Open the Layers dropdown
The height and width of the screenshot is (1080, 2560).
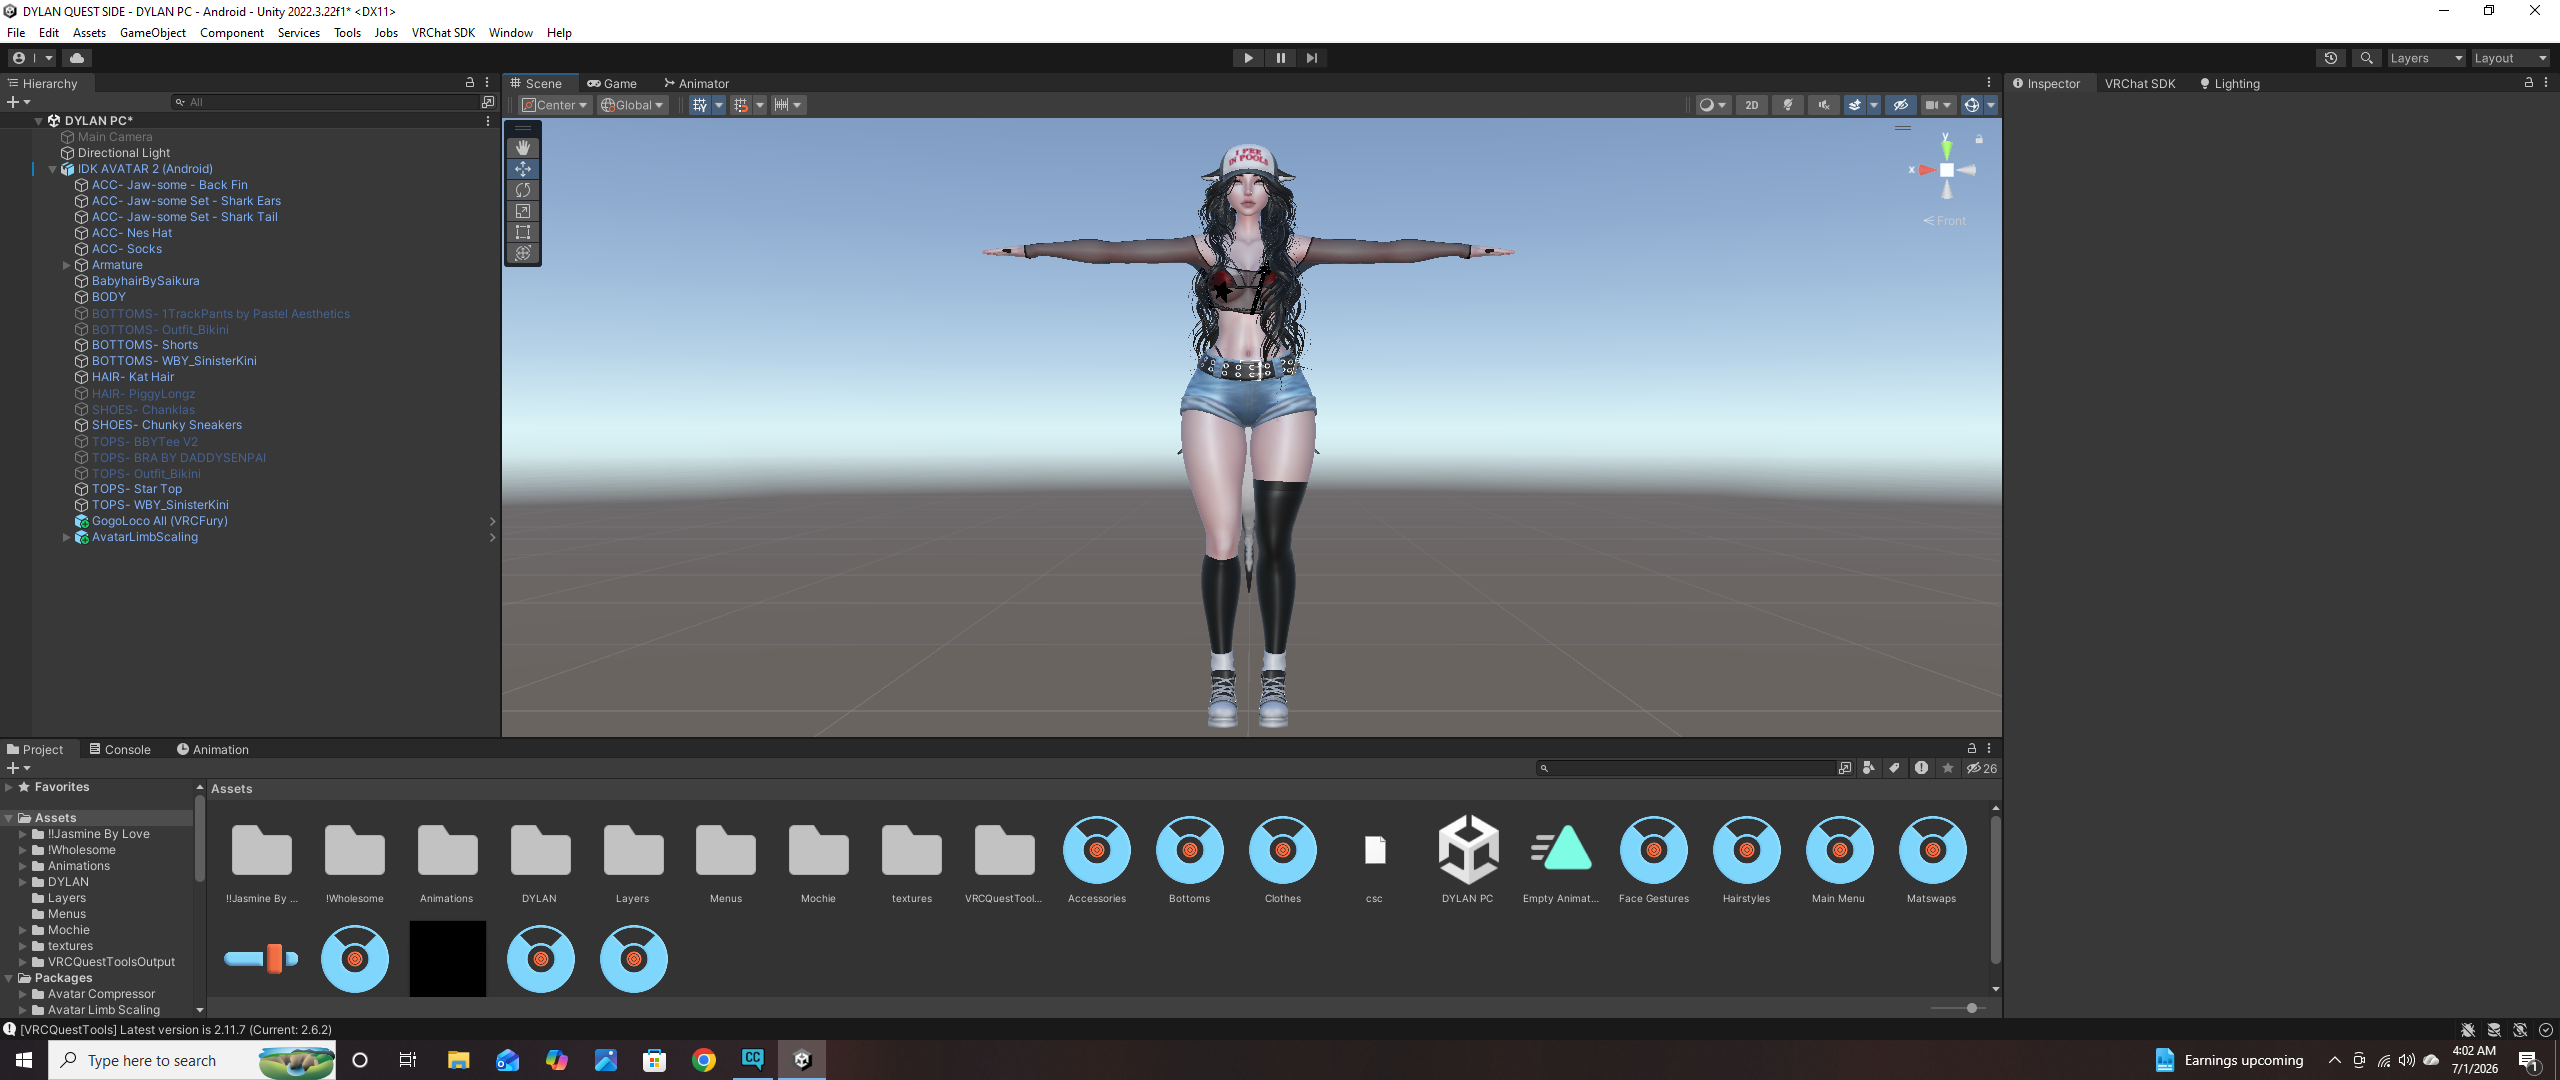click(x=2426, y=58)
